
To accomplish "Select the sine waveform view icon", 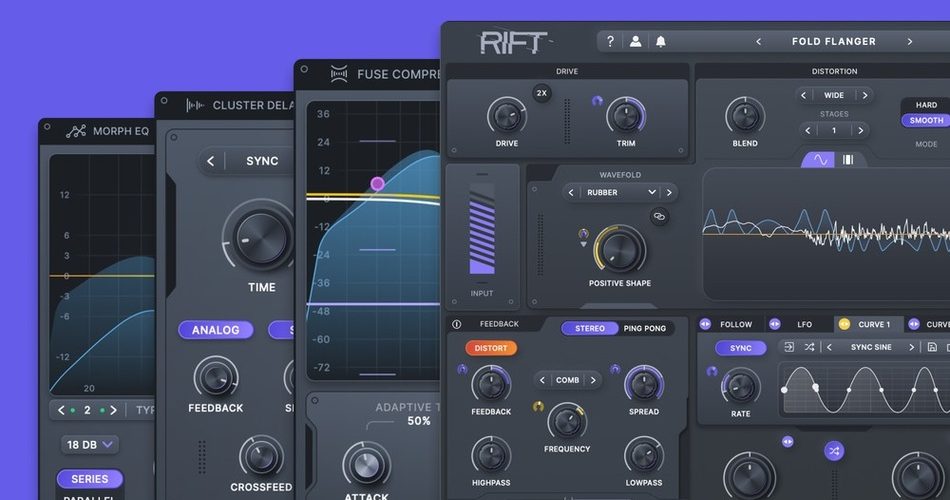I will click(x=819, y=160).
